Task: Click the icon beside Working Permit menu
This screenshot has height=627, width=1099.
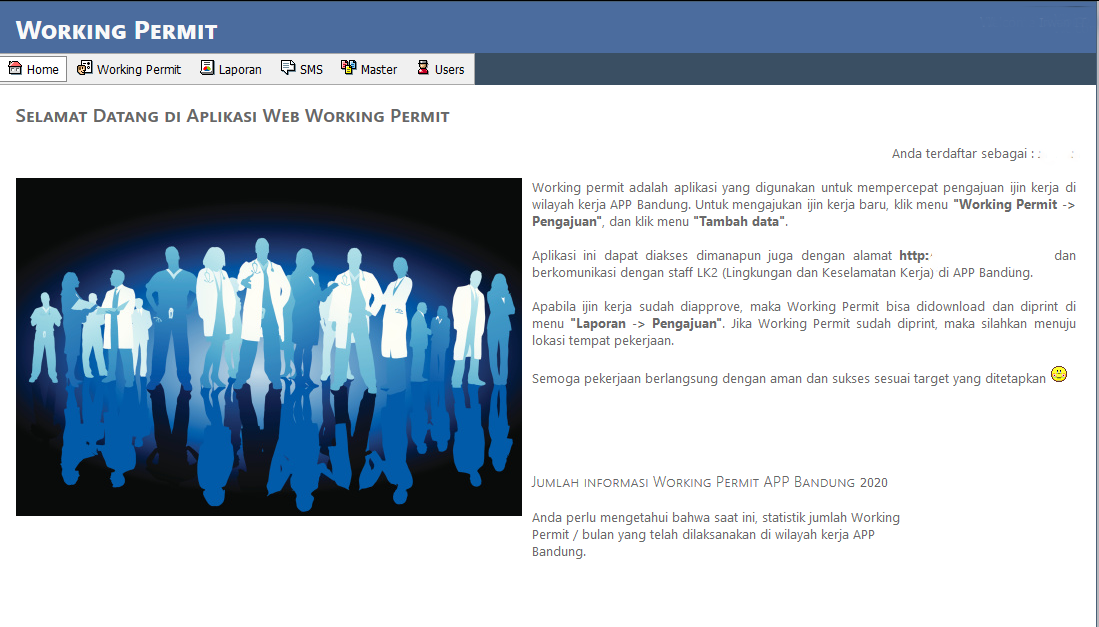Action: [x=84, y=69]
